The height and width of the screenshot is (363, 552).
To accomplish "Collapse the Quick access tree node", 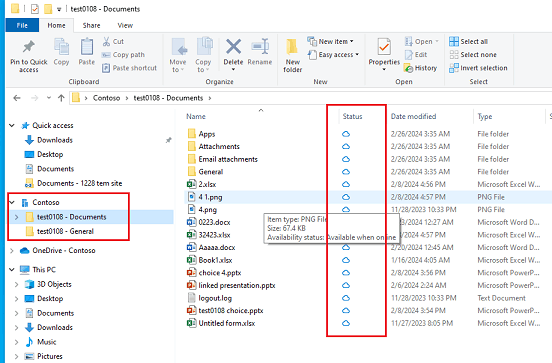I will 12,125.
